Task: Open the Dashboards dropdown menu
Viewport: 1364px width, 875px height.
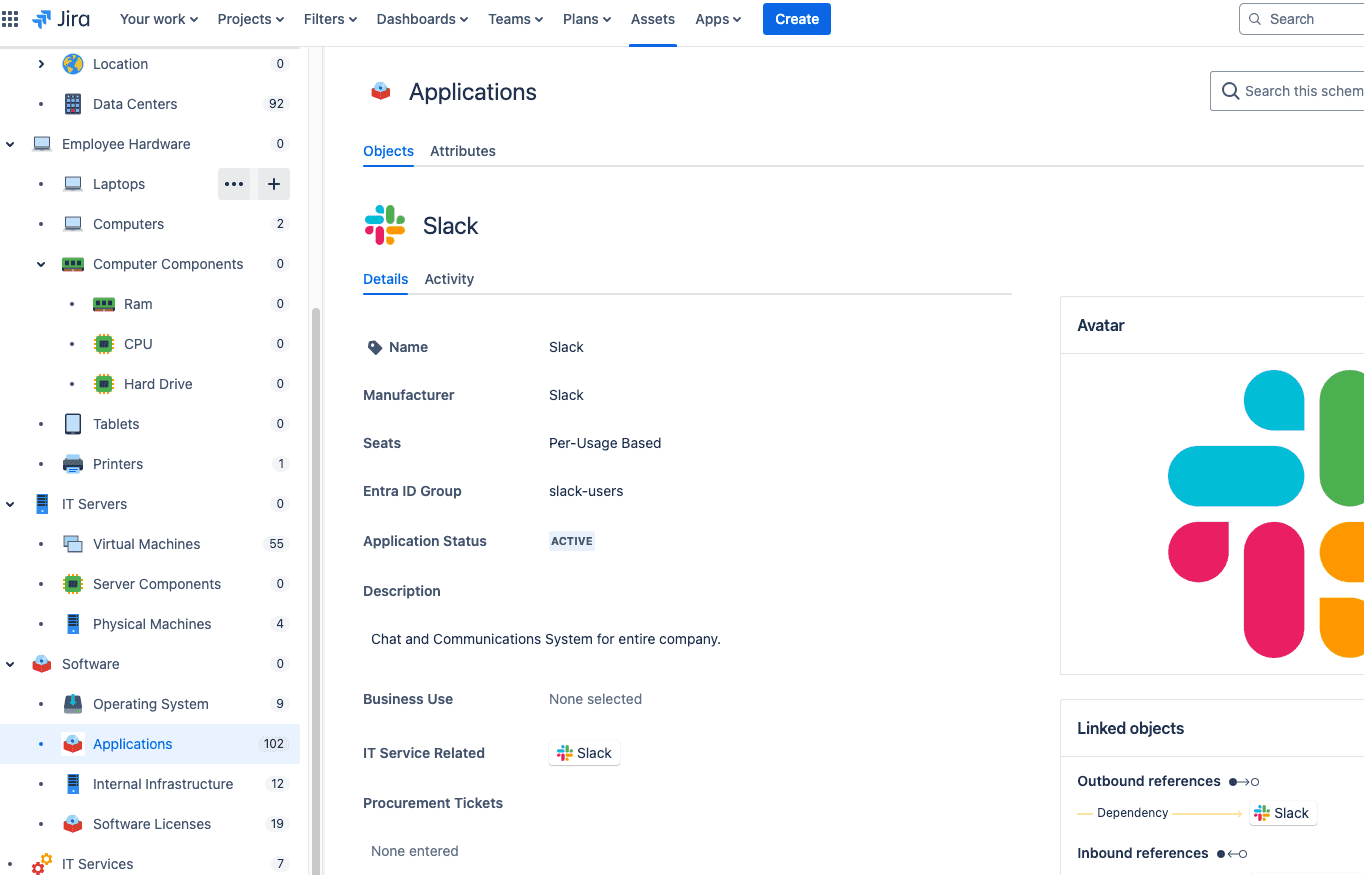Action: click(422, 19)
